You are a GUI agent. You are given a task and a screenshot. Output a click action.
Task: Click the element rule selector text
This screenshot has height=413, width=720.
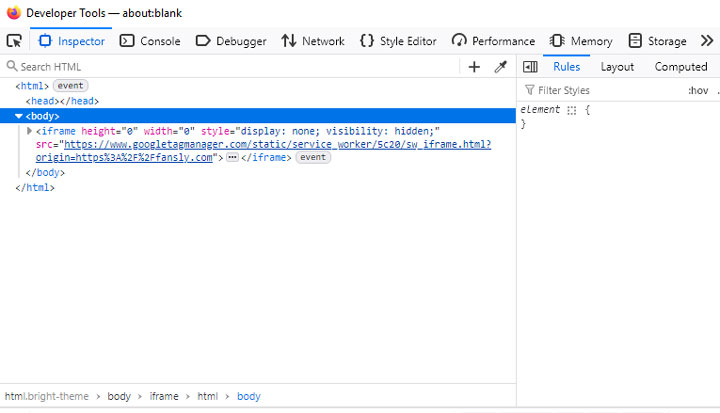[x=540, y=109]
